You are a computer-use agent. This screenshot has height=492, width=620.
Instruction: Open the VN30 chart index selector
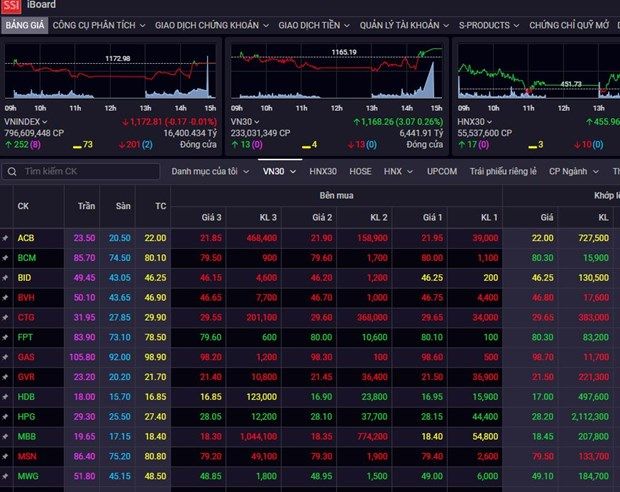point(245,122)
